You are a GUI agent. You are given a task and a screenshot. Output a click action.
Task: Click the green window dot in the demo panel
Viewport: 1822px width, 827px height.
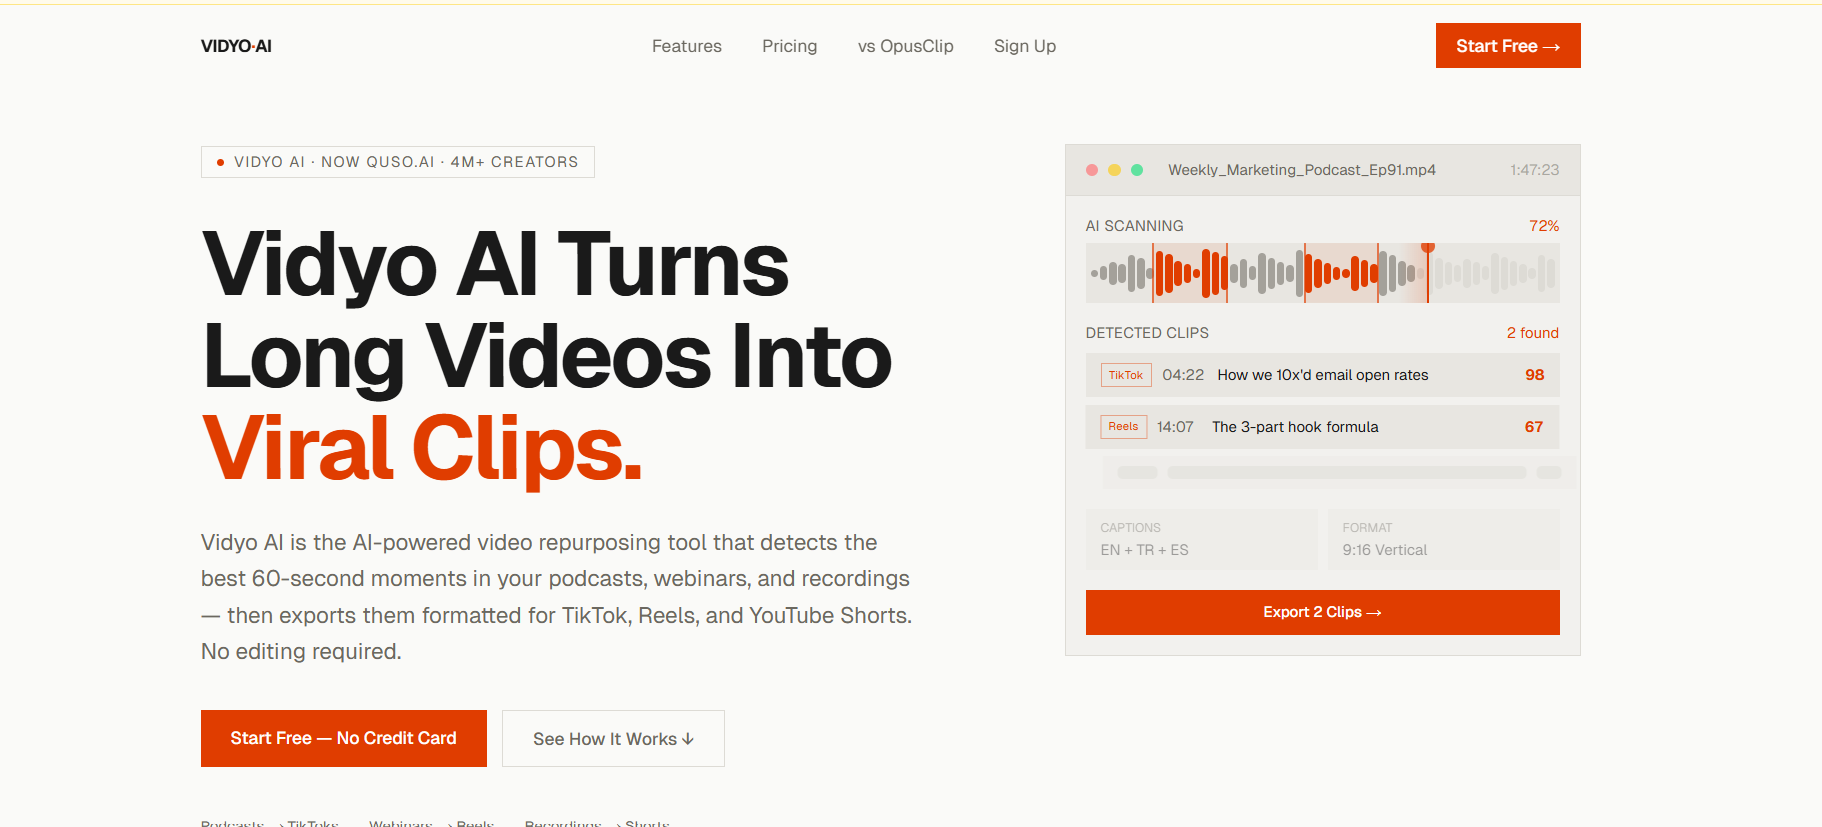1137,170
